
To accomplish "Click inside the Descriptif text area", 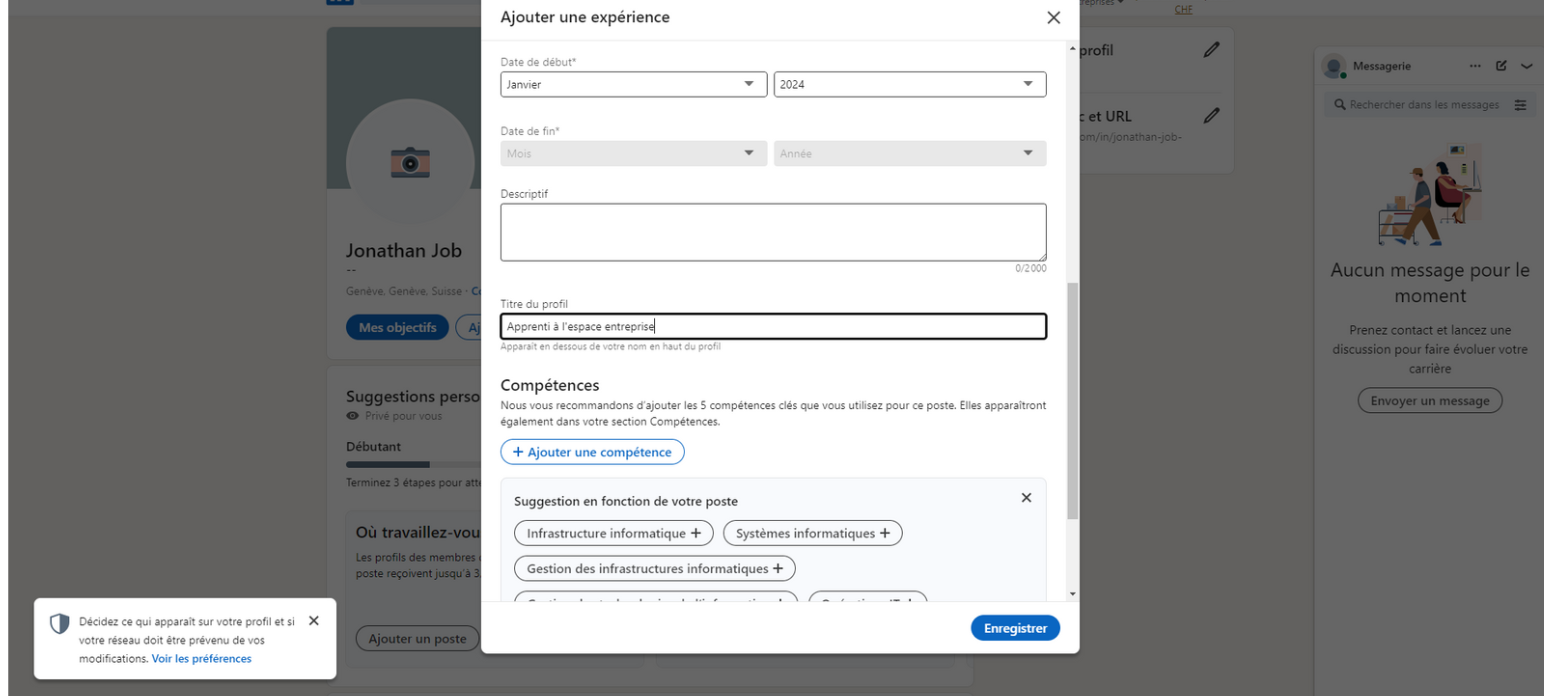I will click(x=772, y=232).
